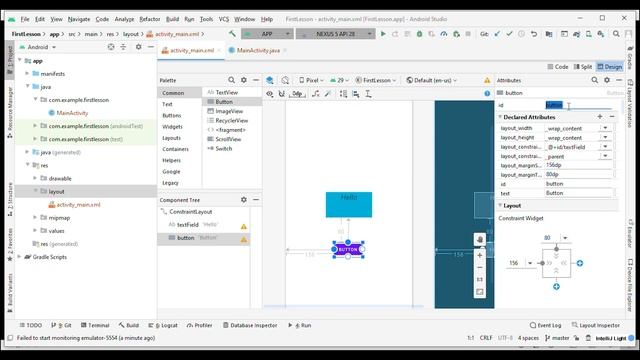Screen dimensions: 640x360
Task: Open the top margin 80 dropdown
Action: coord(565,238)
